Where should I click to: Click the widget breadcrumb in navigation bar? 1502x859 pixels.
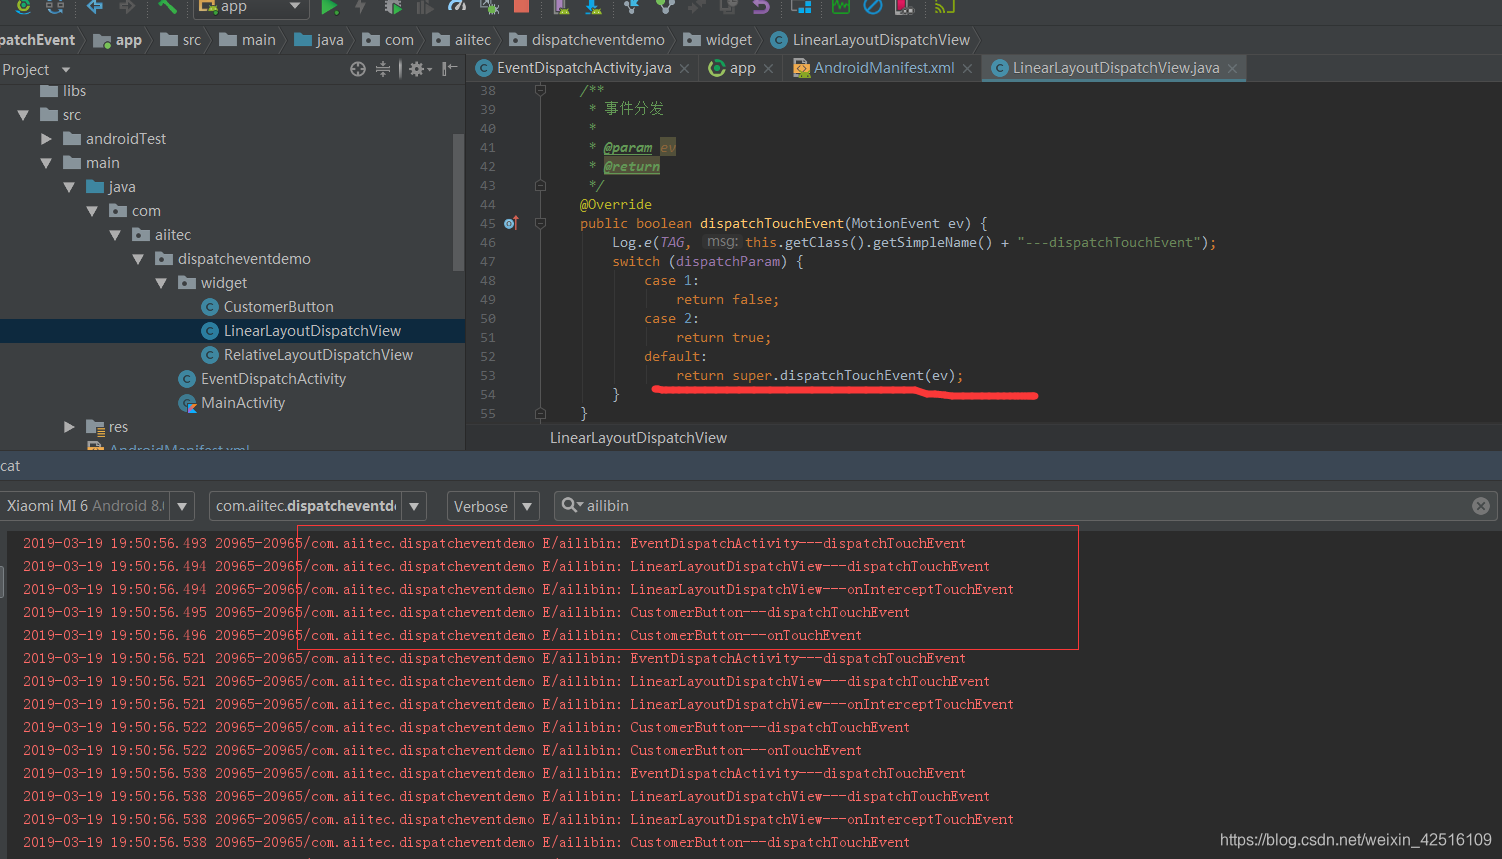718,40
